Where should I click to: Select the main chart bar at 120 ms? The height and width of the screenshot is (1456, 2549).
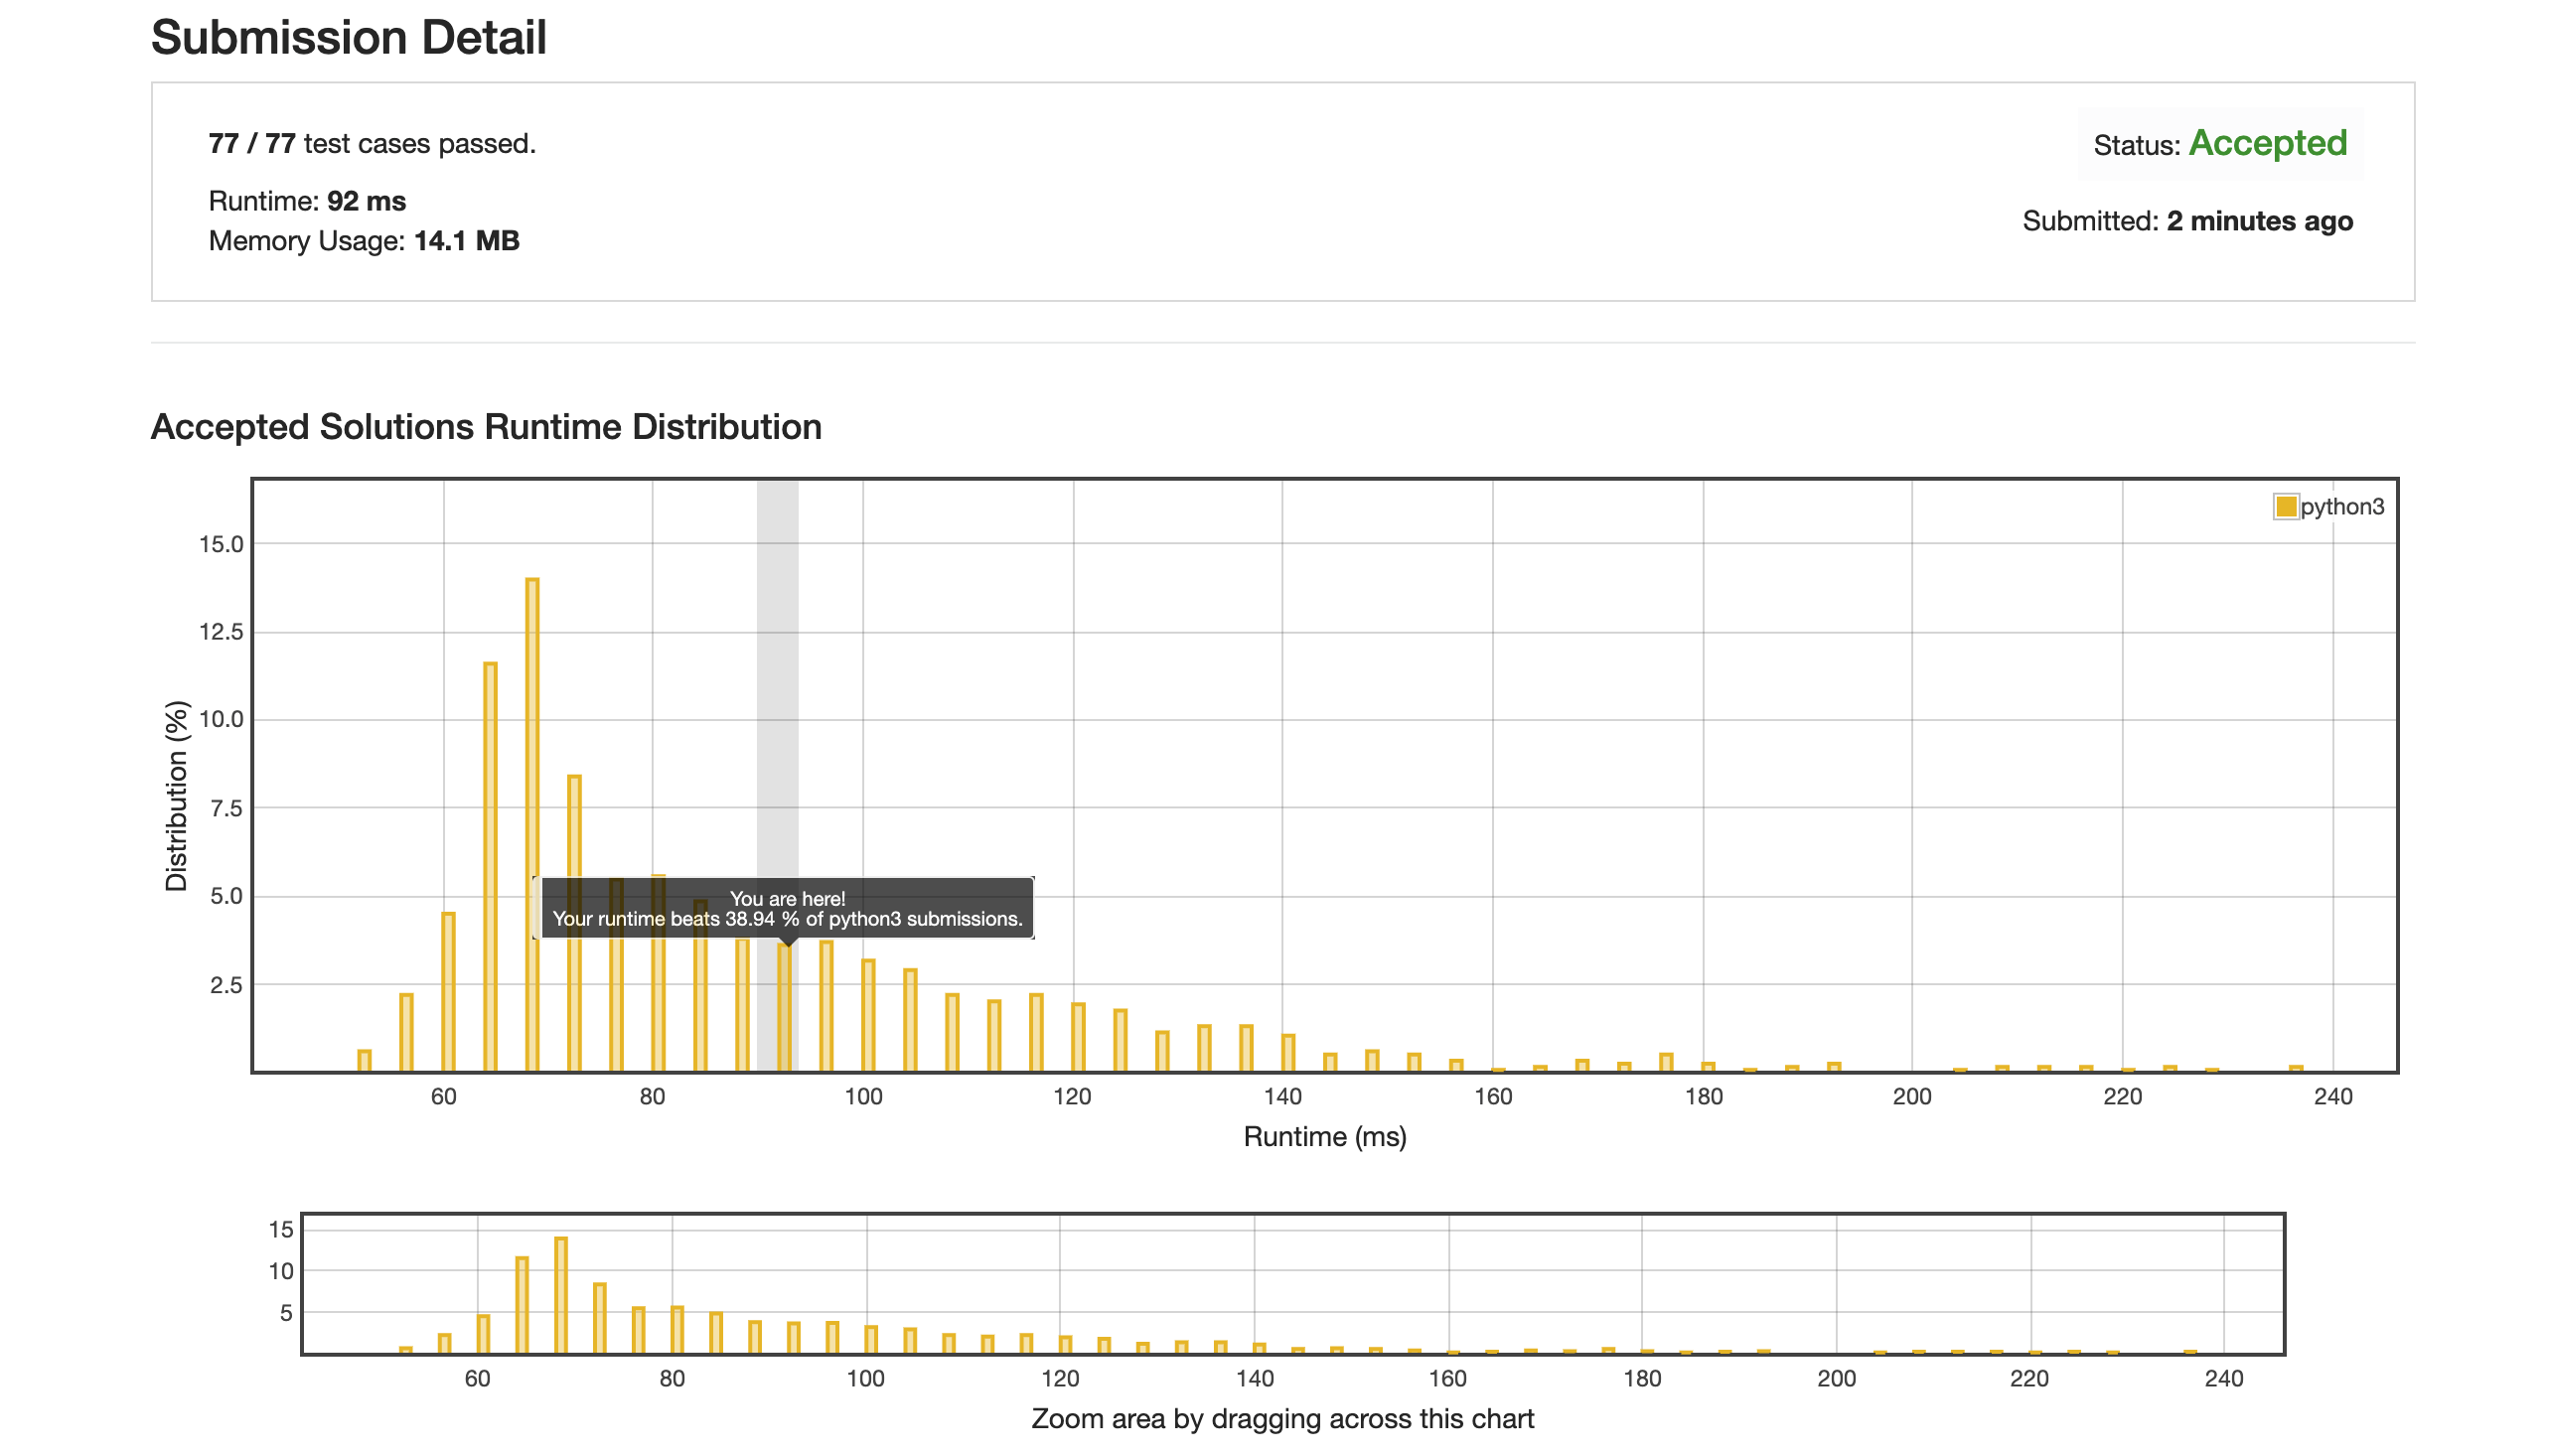(x=1078, y=1037)
